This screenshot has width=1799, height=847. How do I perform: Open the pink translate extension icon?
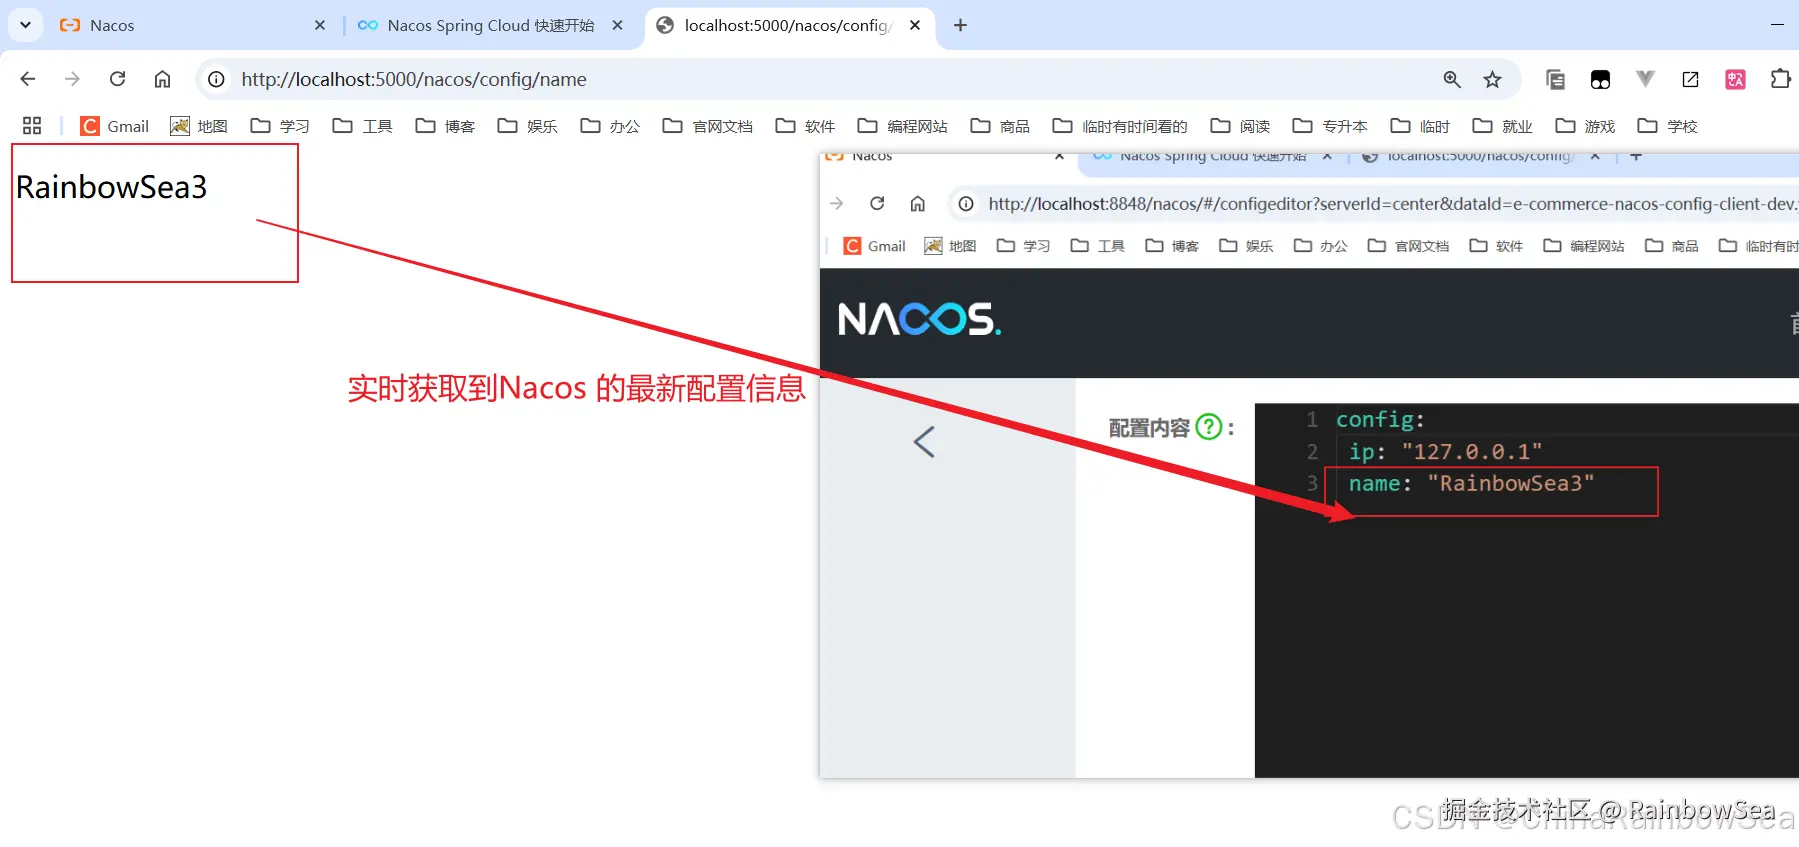click(1735, 79)
